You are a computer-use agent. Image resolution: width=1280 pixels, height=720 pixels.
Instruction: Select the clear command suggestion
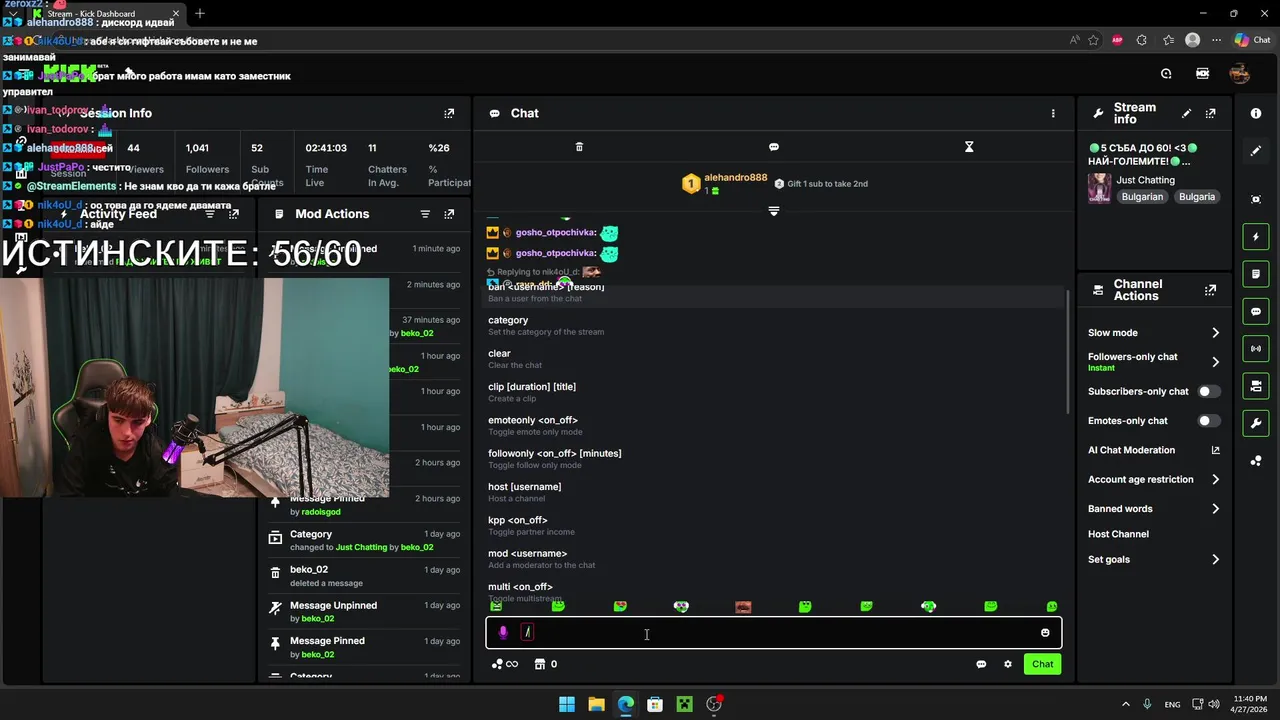[774, 359]
